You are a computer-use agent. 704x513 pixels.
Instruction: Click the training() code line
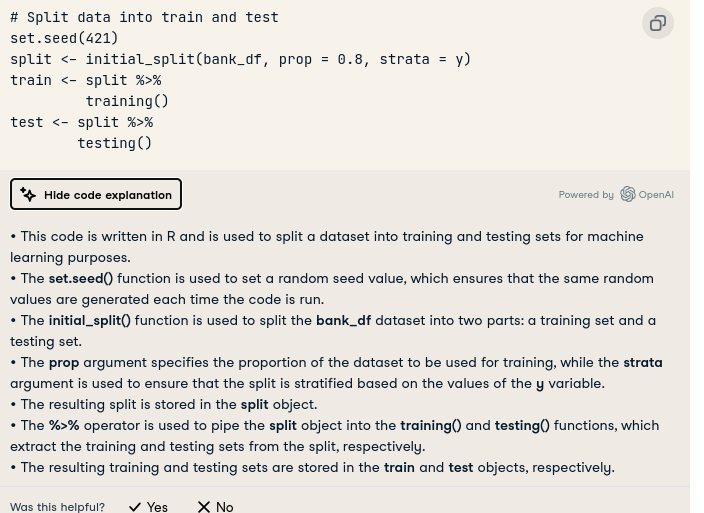coord(127,101)
